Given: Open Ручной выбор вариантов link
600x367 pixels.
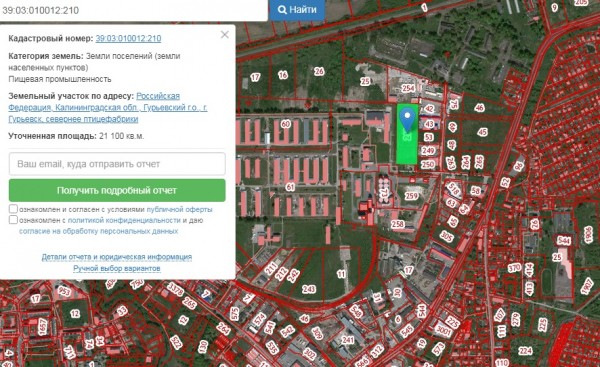Looking at the screenshot, I should pos(117,268).
